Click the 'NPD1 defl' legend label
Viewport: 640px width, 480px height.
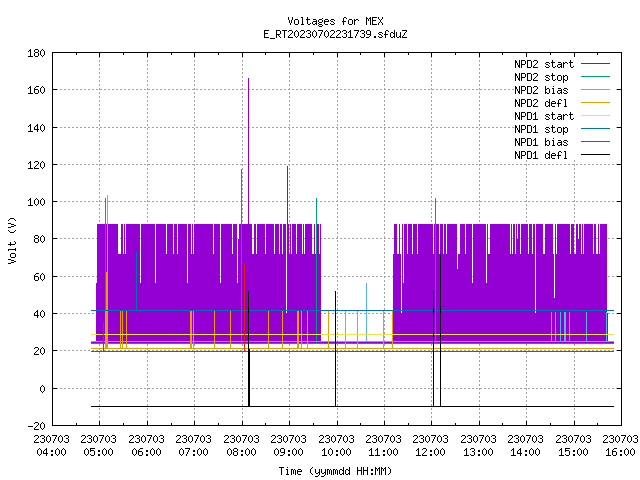pos(541,156)
